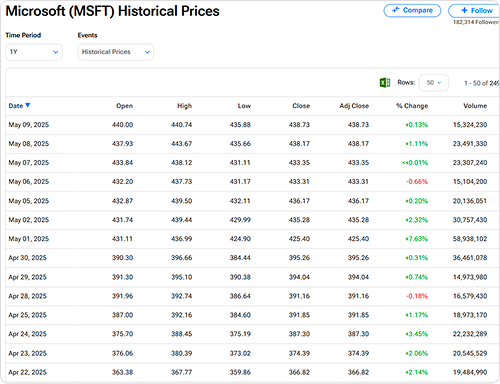Click the Compare button

[x=412, y=10]
